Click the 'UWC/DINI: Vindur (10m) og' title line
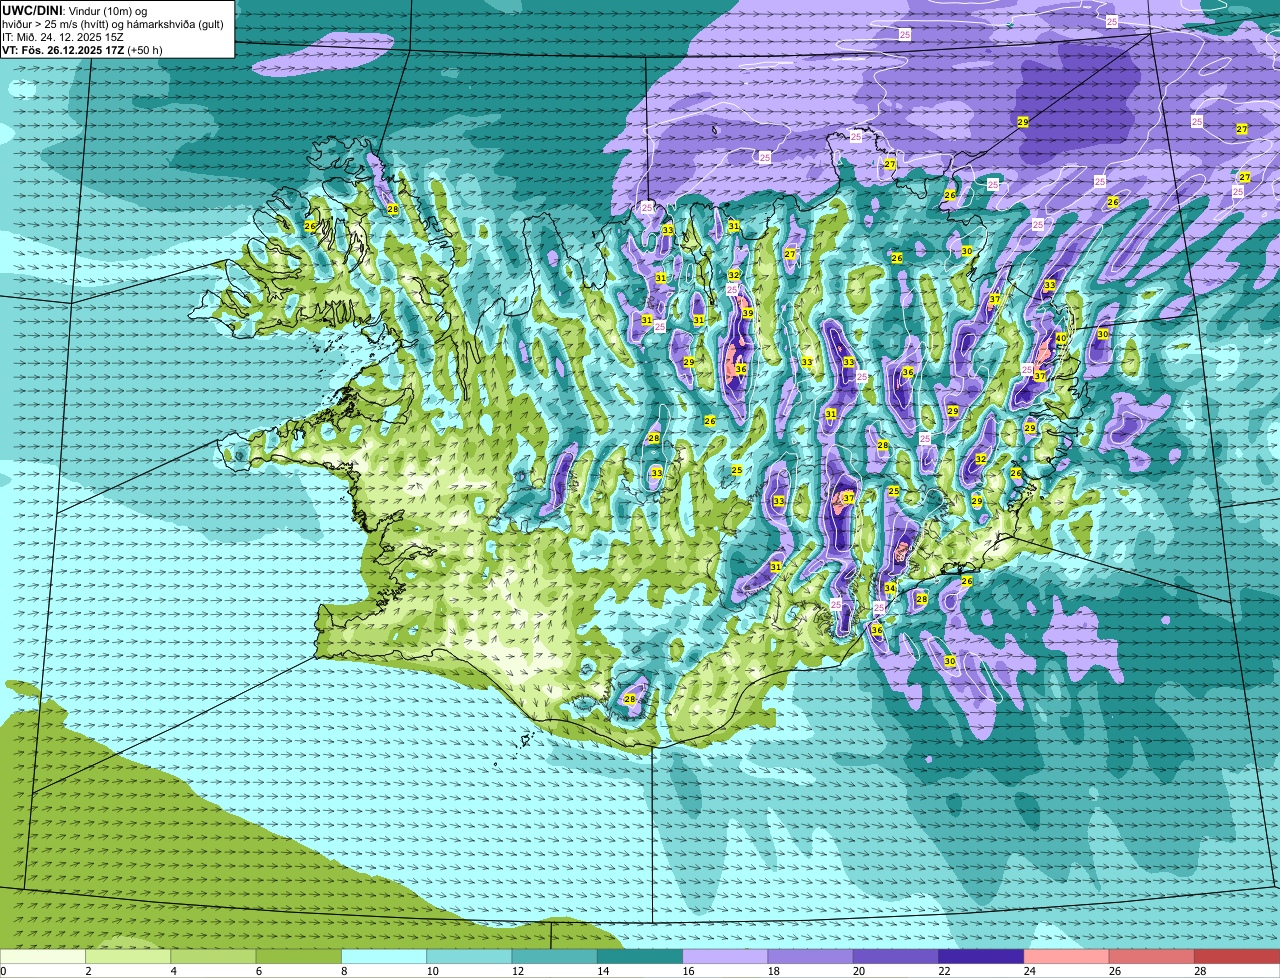1280x978 pixels. click(x=75, y=10)
